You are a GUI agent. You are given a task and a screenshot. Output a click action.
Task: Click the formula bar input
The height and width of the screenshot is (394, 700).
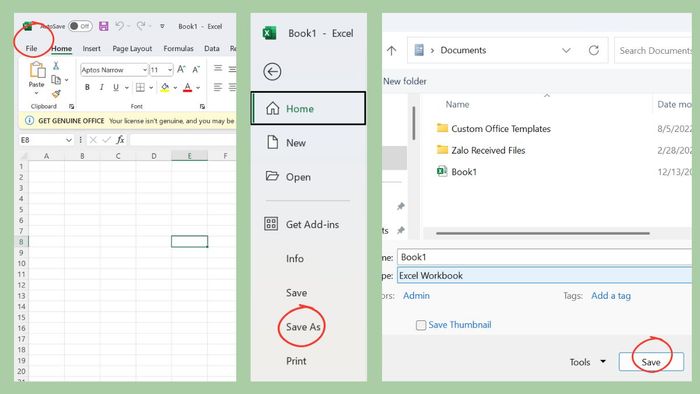(183, 140)
